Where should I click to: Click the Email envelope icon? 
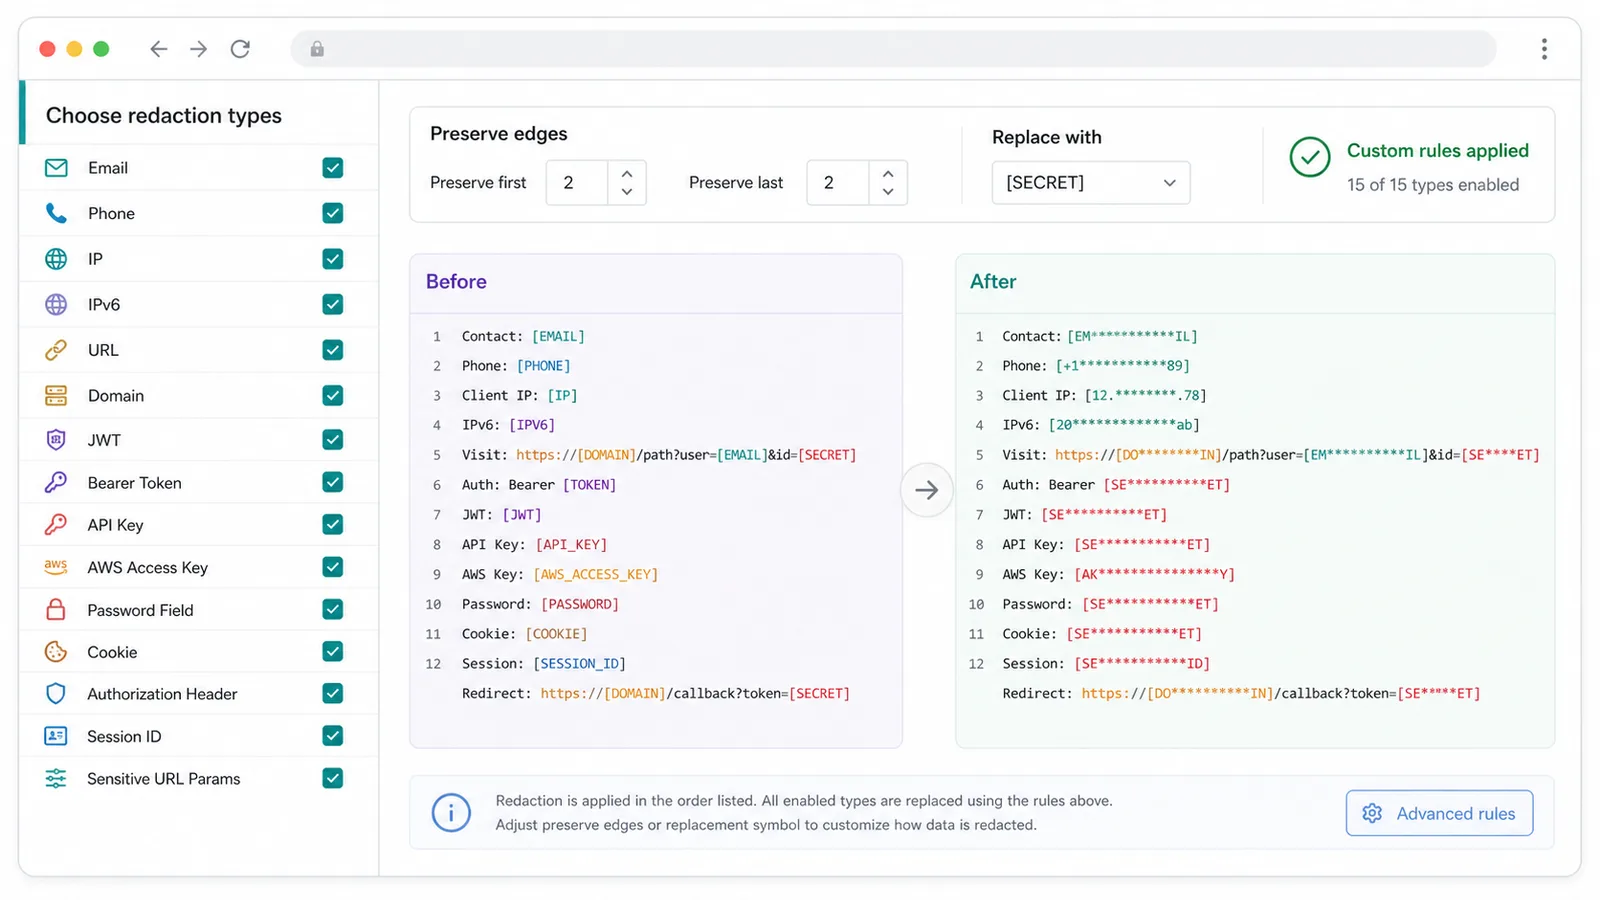pyautogui.click(x=56, y=168)
